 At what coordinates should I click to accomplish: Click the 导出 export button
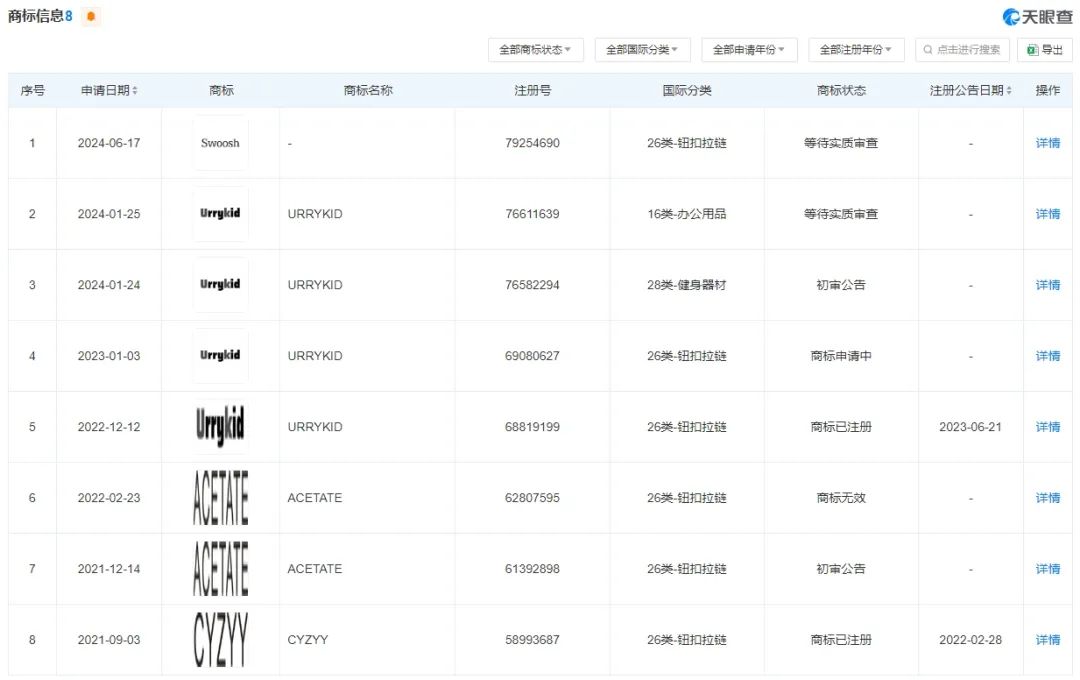pyautogui.click(x=1045, y=50)
